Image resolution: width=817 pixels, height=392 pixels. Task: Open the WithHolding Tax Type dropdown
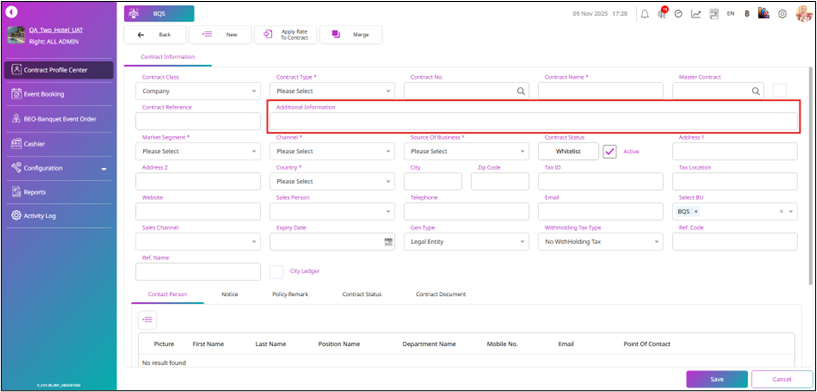600,242
